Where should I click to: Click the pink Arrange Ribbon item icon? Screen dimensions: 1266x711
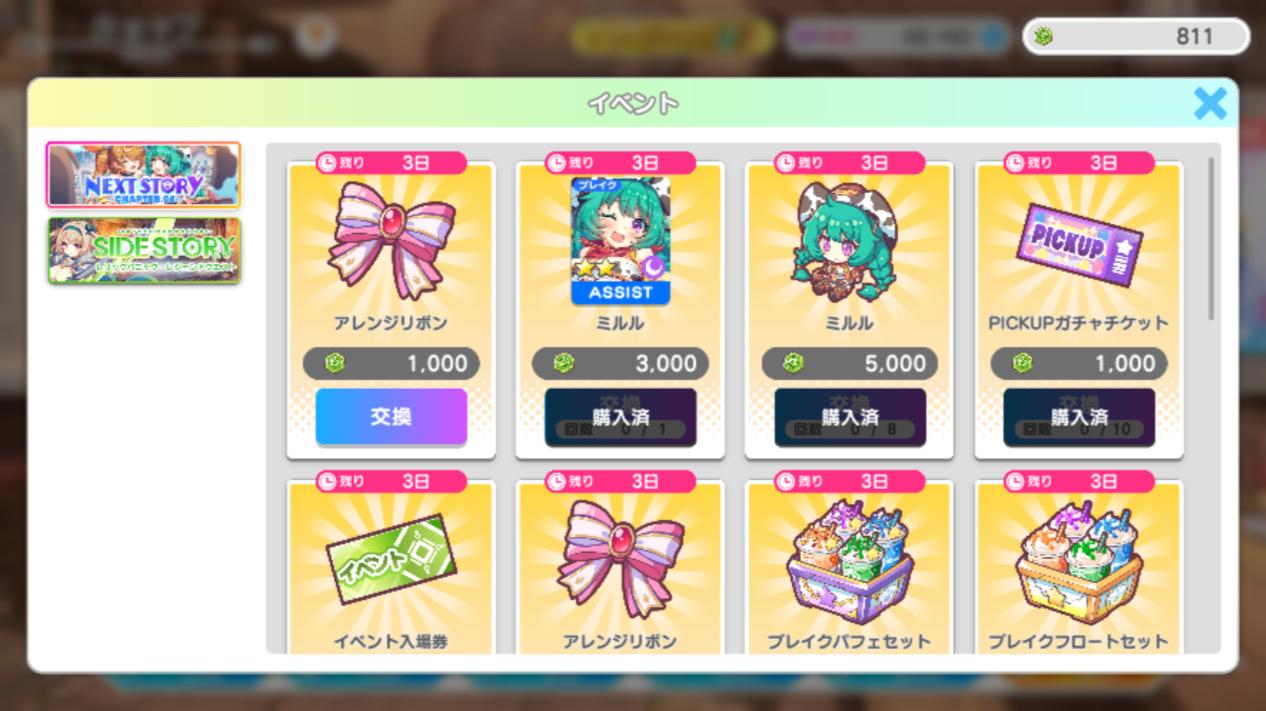coord(391,239)
